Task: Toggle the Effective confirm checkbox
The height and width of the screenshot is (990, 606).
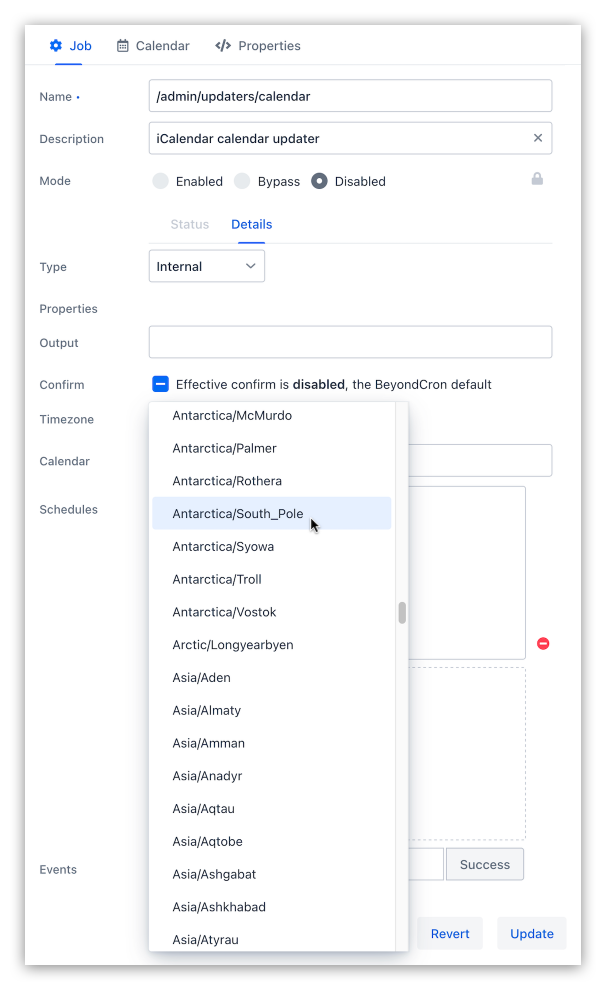Action: tap(160, 384)
